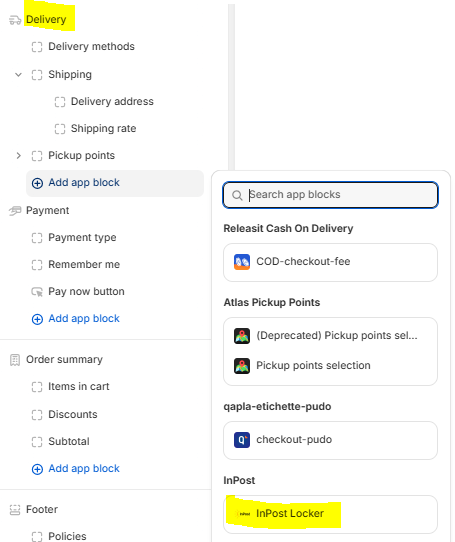Viewport: 455px width, 542px height.
Task: Click the Delivery truck icon
Action: [15, 20]
